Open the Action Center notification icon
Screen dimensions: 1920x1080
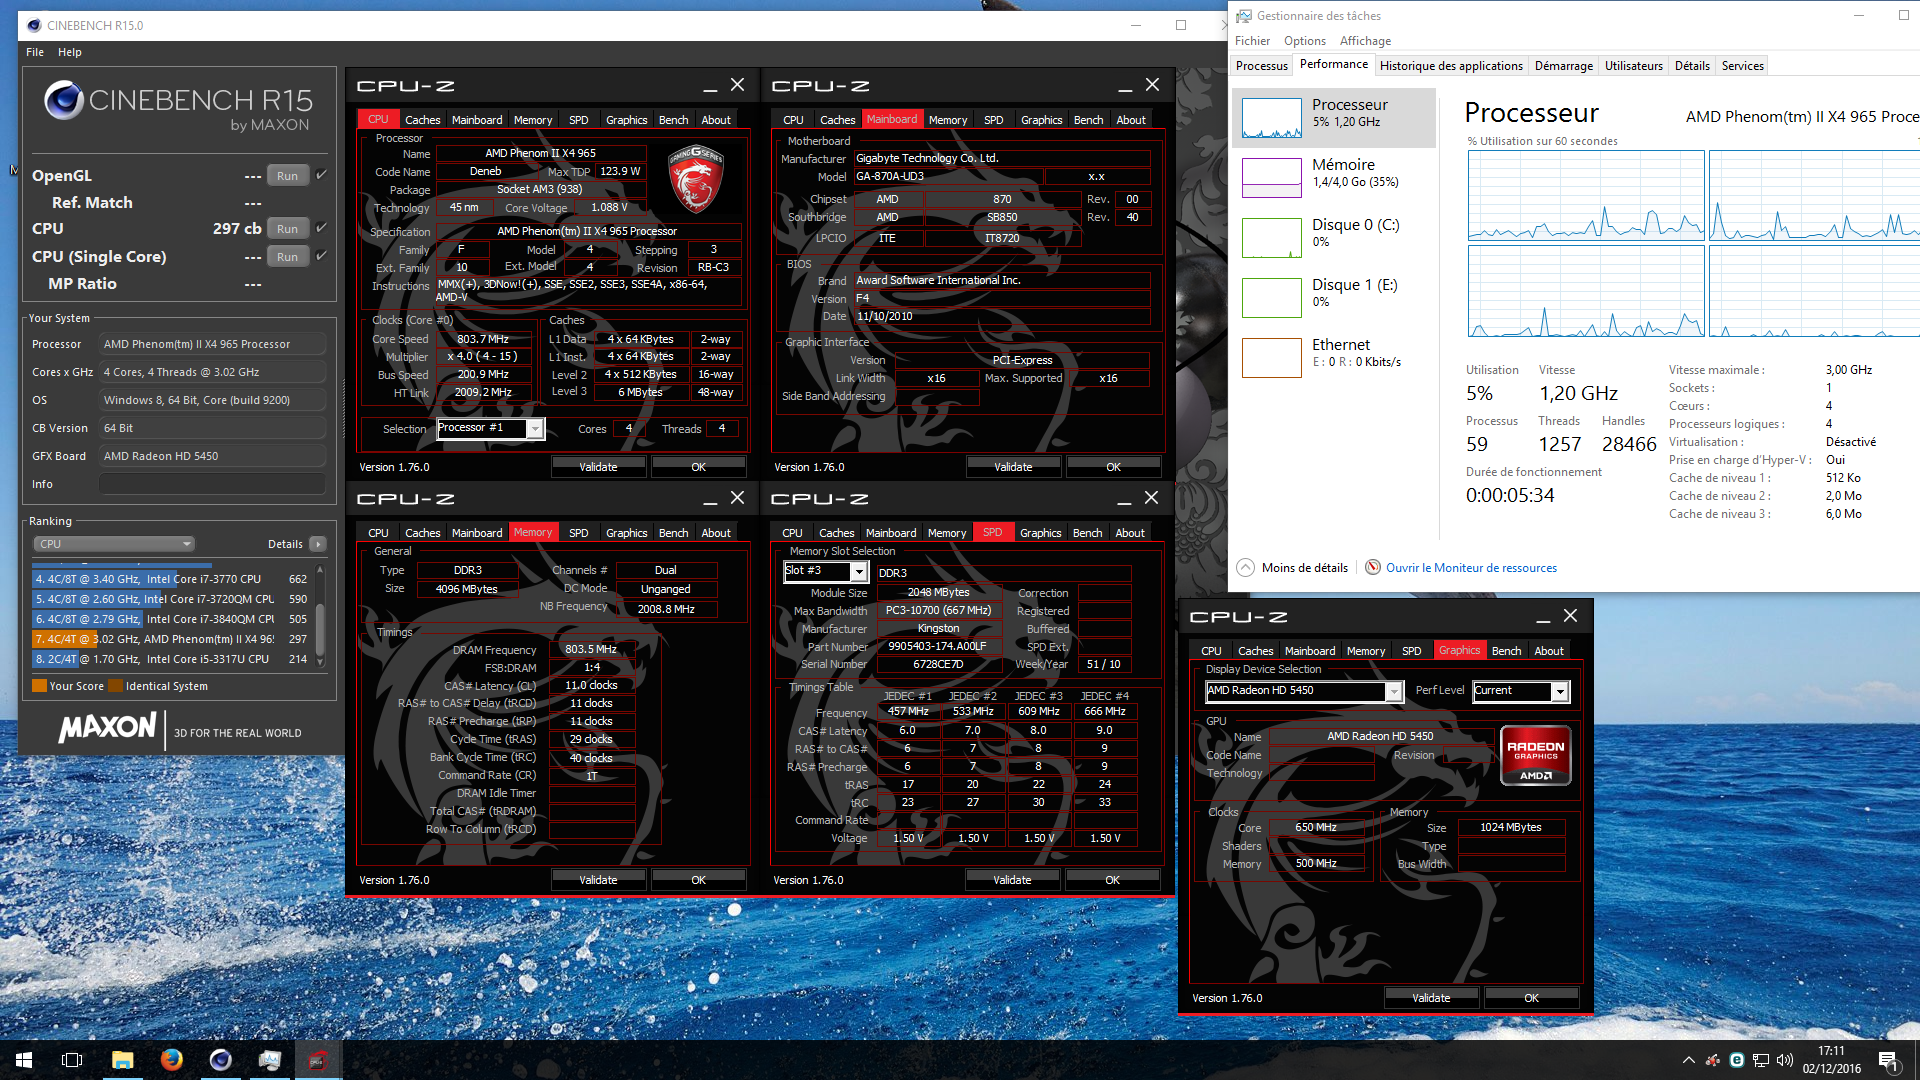[1888, 1060]
